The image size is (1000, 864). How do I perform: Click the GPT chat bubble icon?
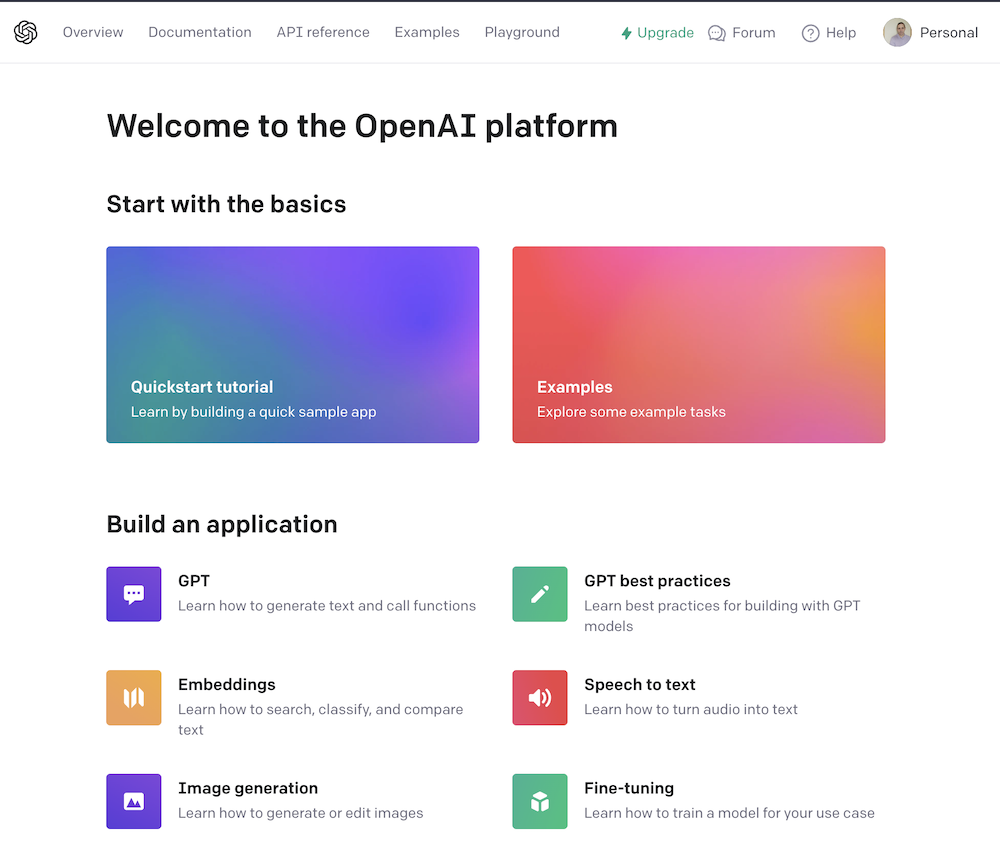pyautogui.click(x=134, y=594)
